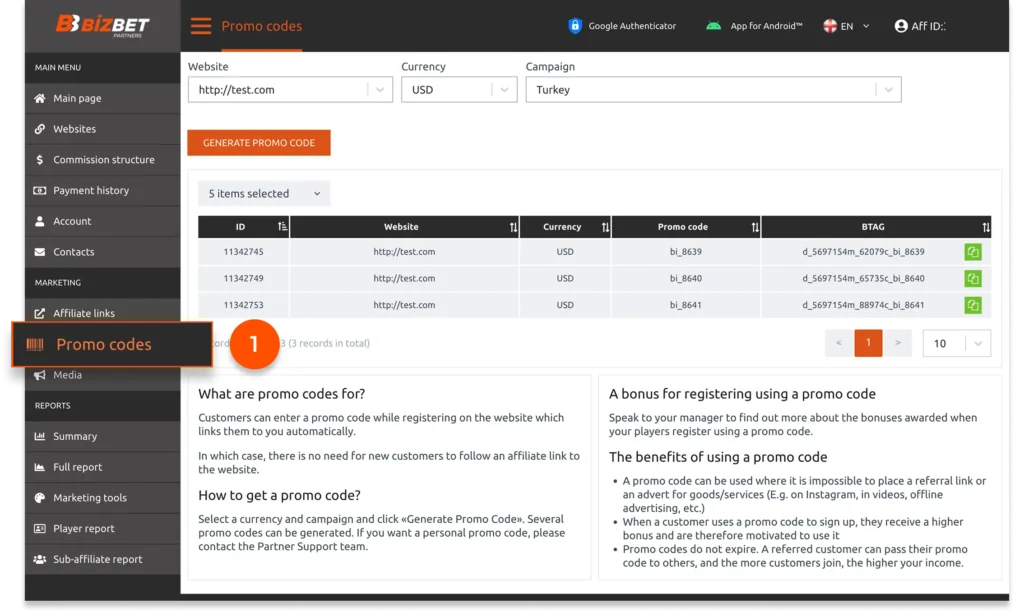
Task: Click 'How to get a promo code?' heading
Action: 280,495
